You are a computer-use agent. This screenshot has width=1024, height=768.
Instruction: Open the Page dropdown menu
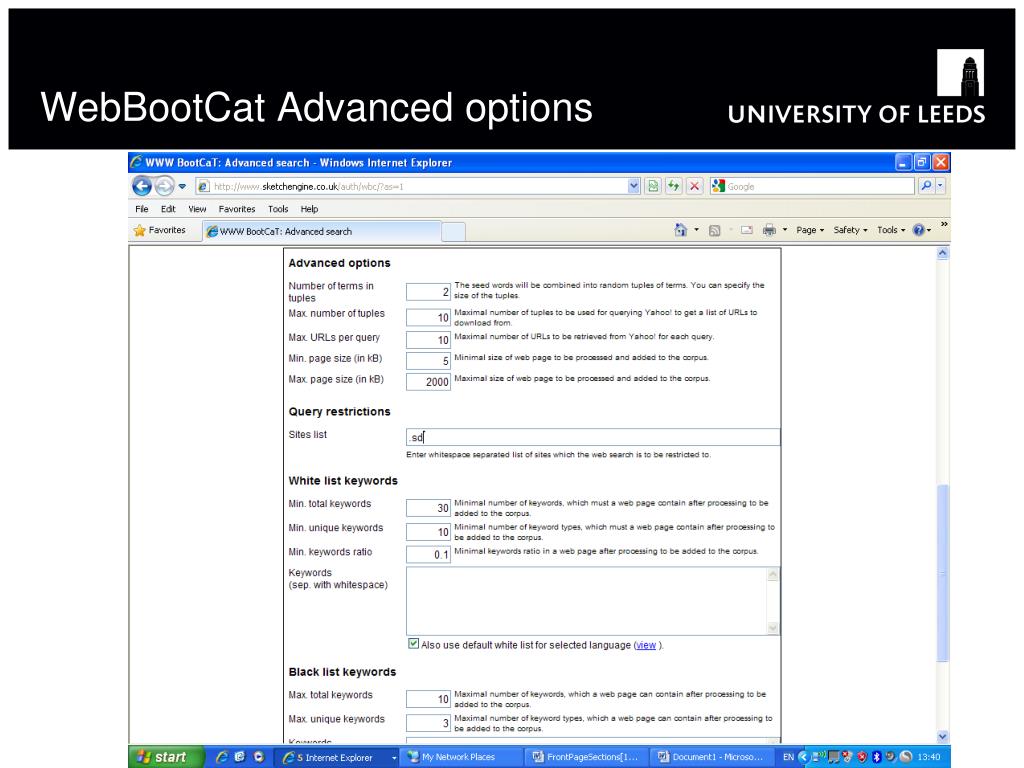click(x=810, y=230)
